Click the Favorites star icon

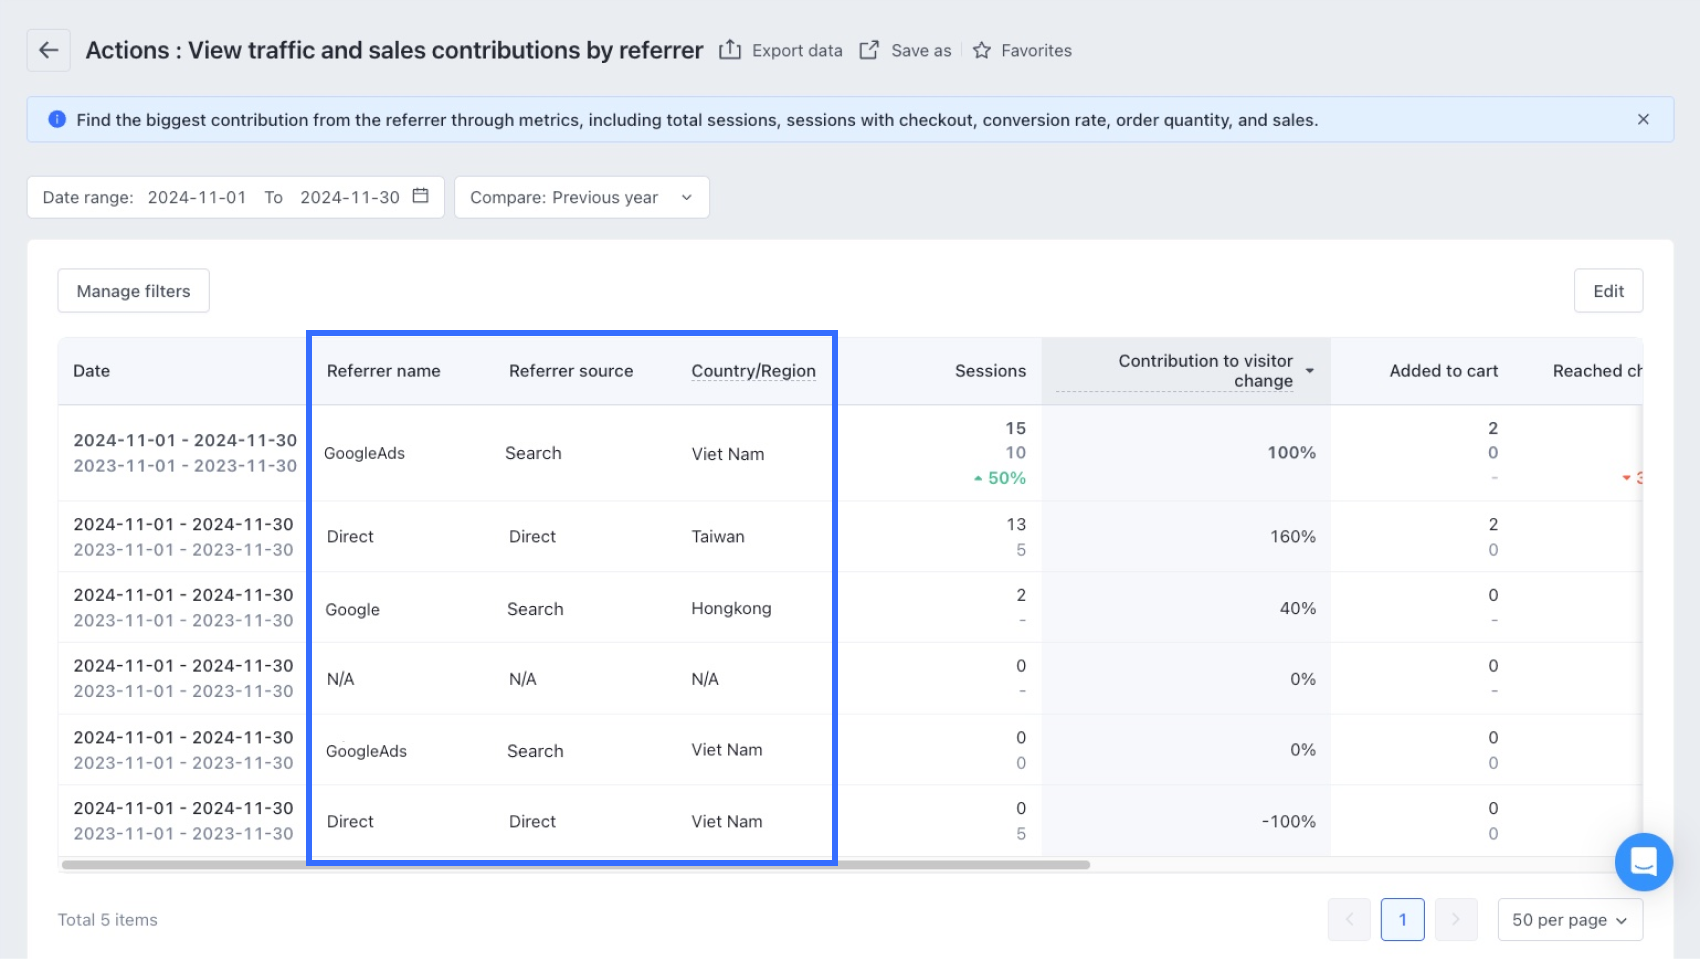click(x=982, y=50)
